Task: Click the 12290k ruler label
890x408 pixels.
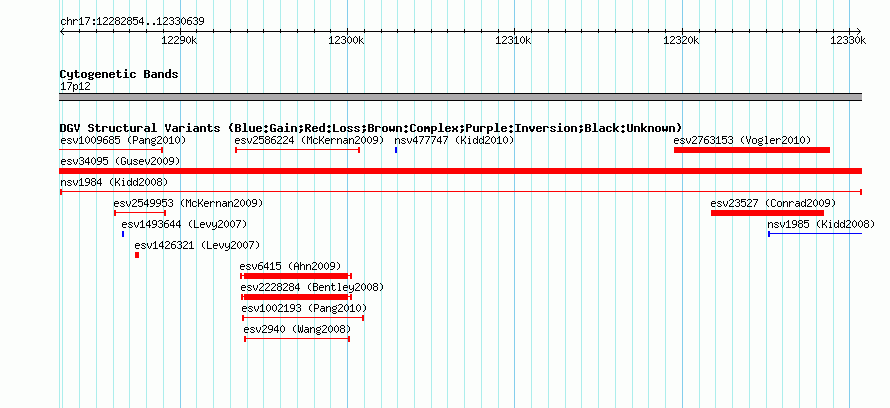Action: point(180,40)
